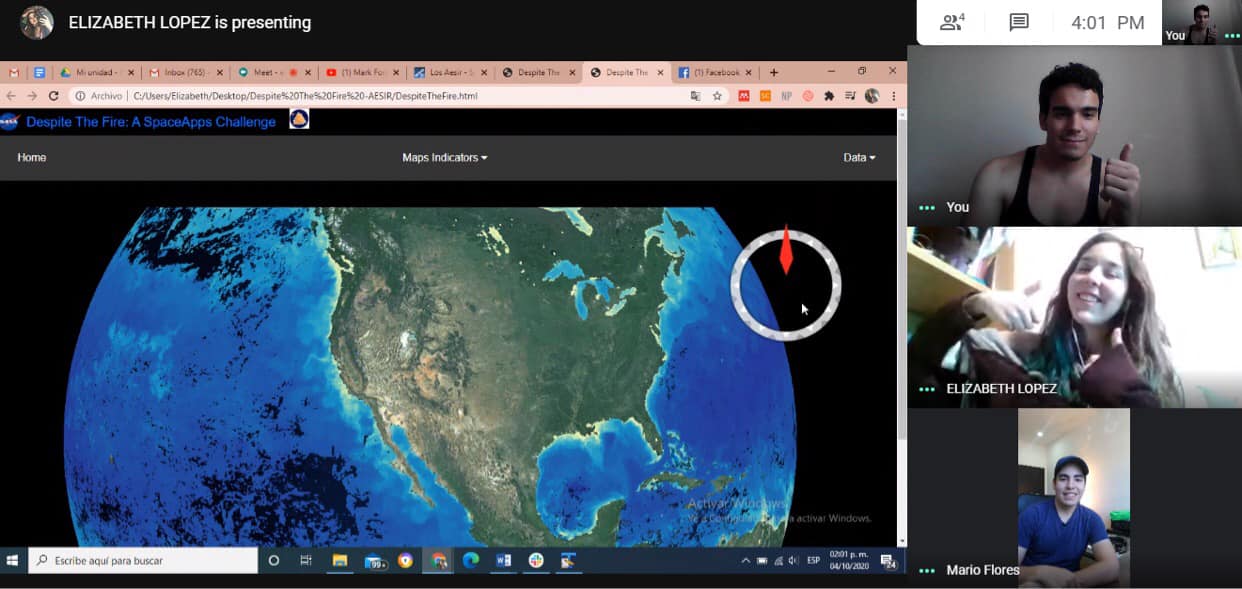
Task: Click the Escribe aquí para buscar search box
Action: (143, 561)
